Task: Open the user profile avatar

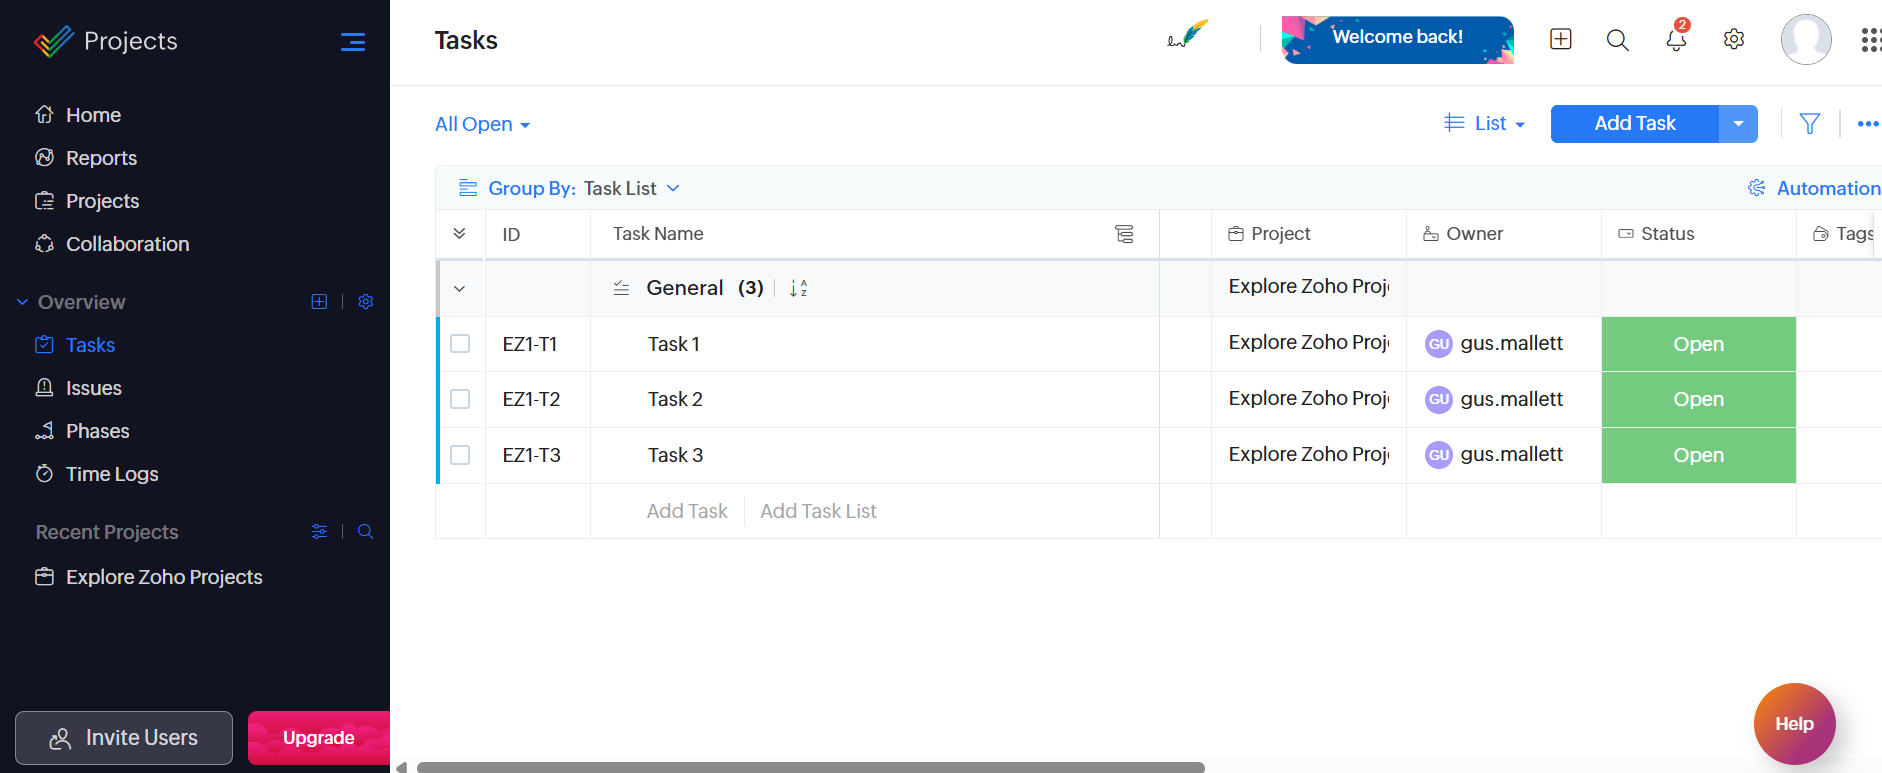Action: tap(1806, 40)
